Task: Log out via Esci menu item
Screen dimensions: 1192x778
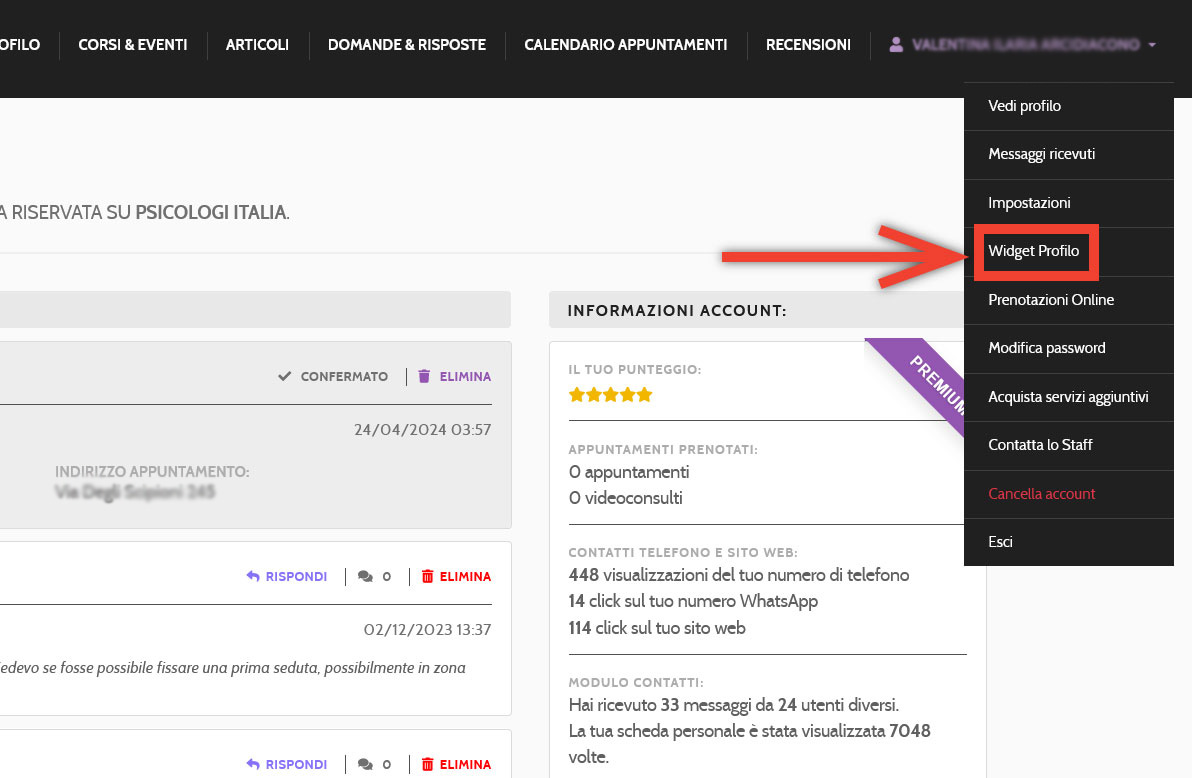Action: coord(1000,542)
